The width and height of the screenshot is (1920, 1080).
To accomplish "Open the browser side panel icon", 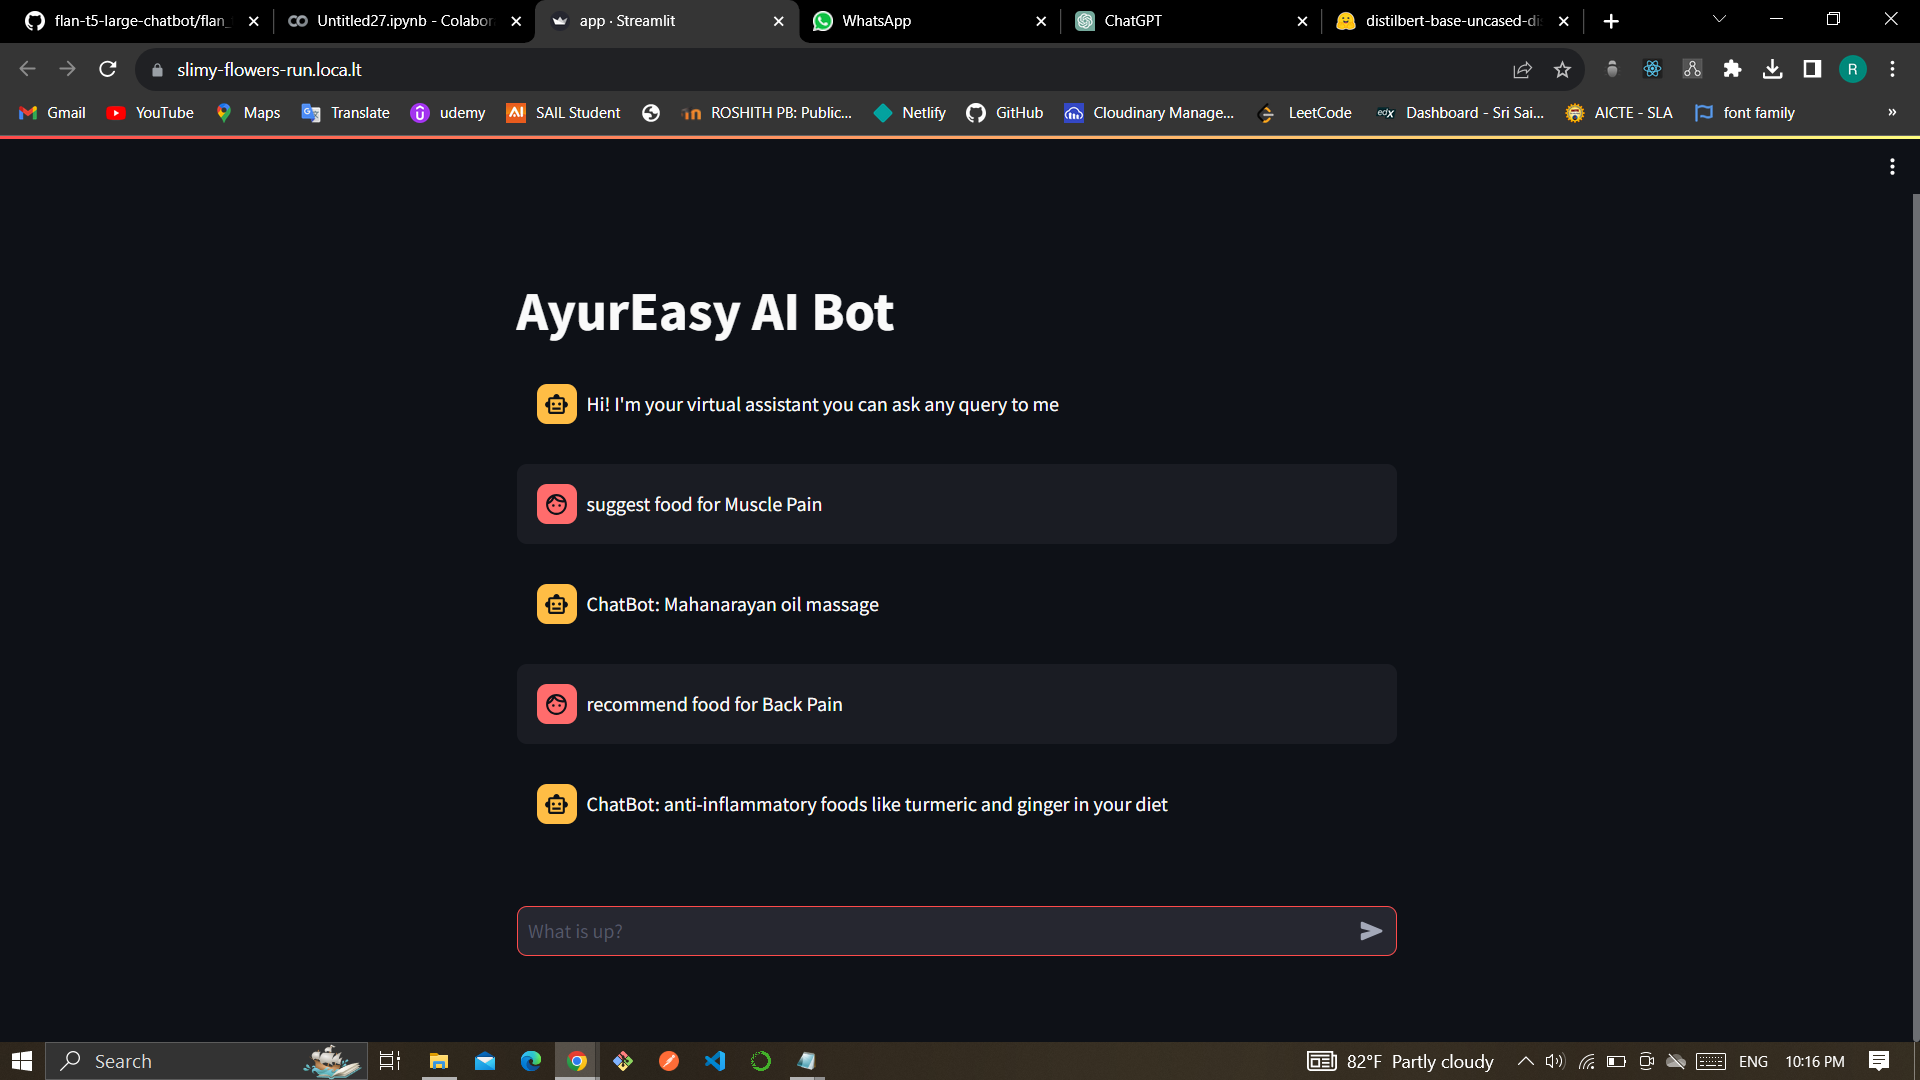I will coord(1812,69).
